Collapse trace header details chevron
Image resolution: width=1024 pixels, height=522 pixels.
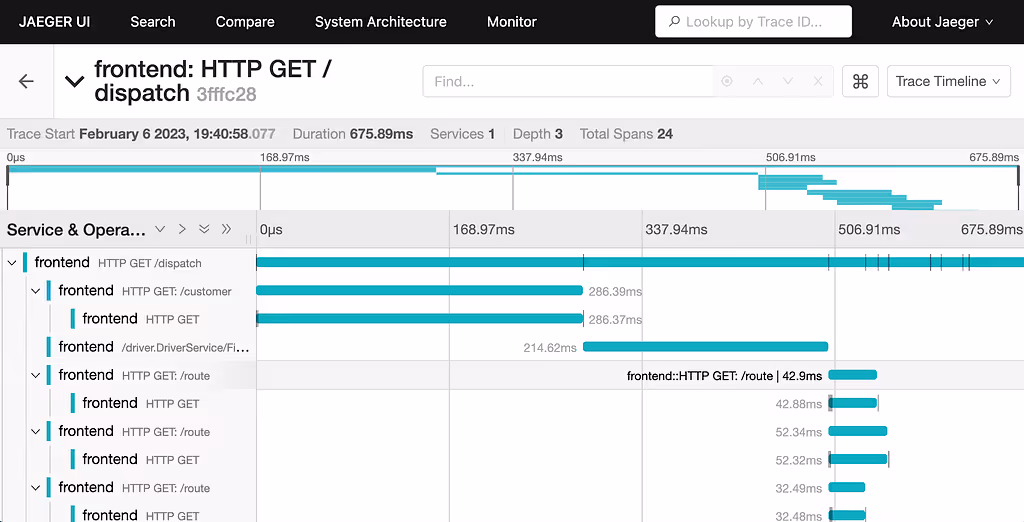(x=74, y=82)
